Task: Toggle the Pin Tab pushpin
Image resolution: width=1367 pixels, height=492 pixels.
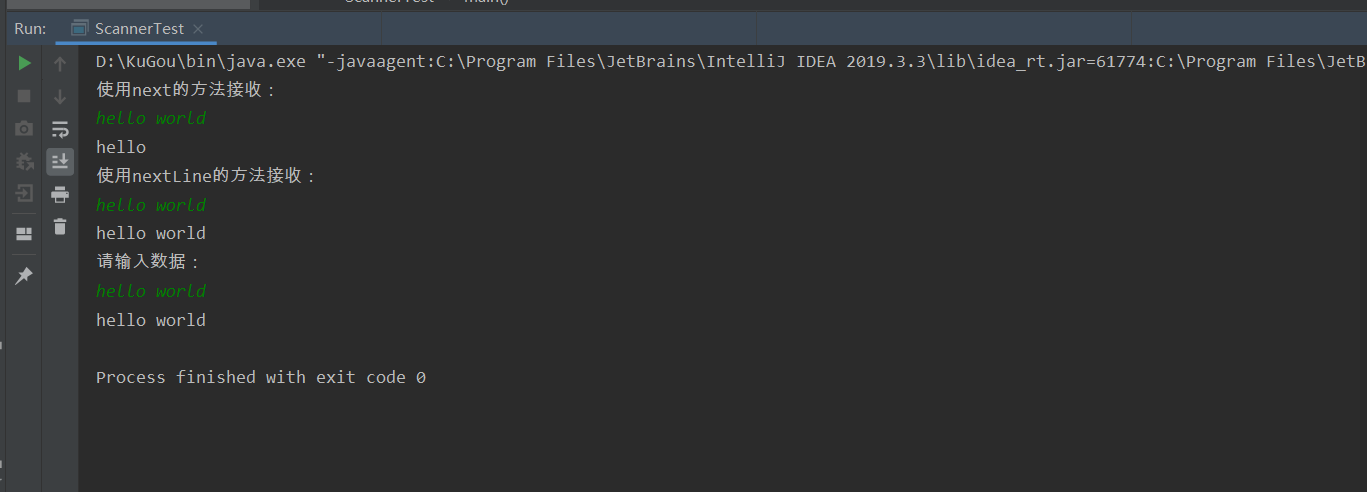Action: (24, 275)
